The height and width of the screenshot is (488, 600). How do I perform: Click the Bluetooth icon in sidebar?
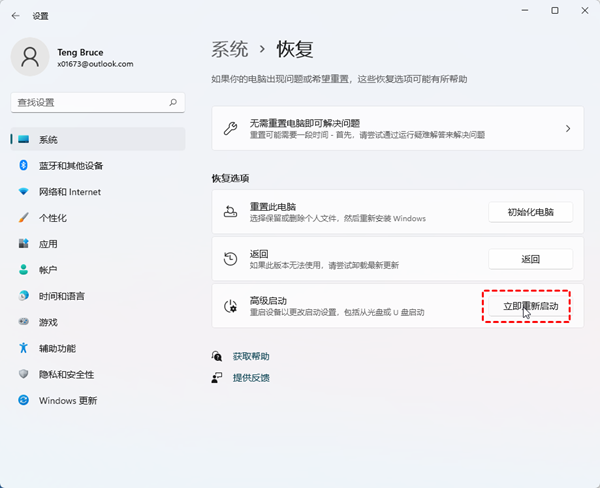click(23, 165)
